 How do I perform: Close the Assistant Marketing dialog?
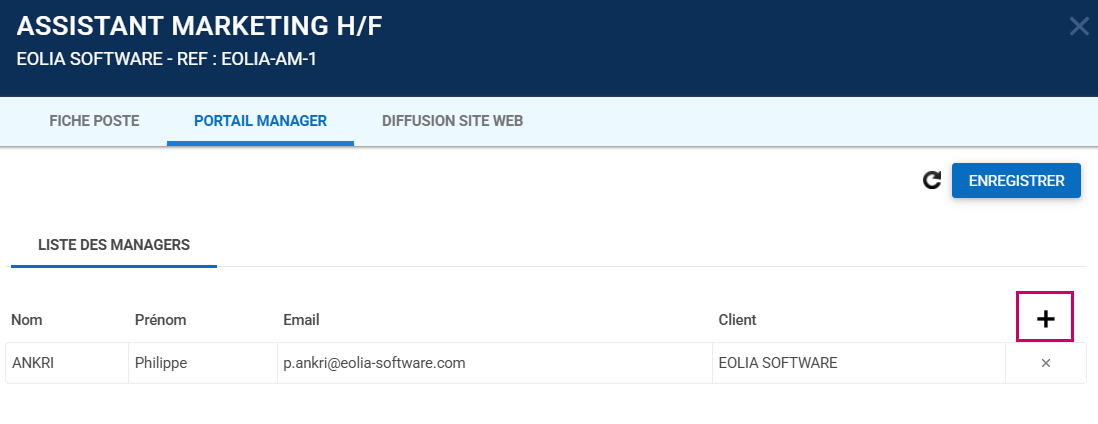[x=1079, y=26]
